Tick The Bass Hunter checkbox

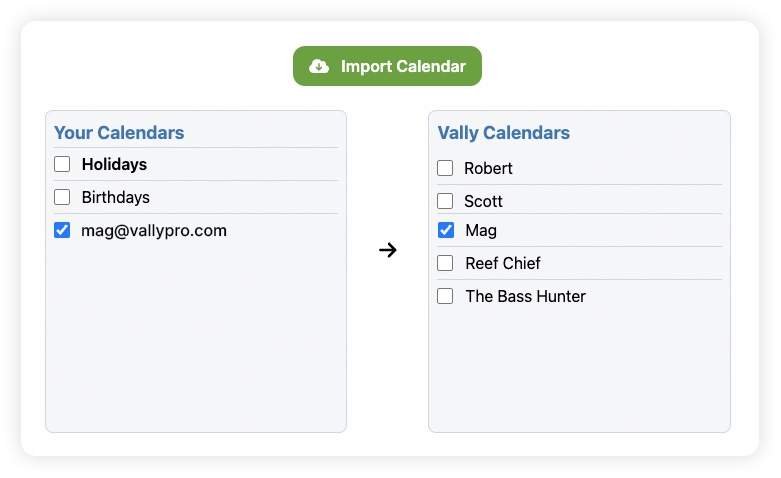coord(445,296)
